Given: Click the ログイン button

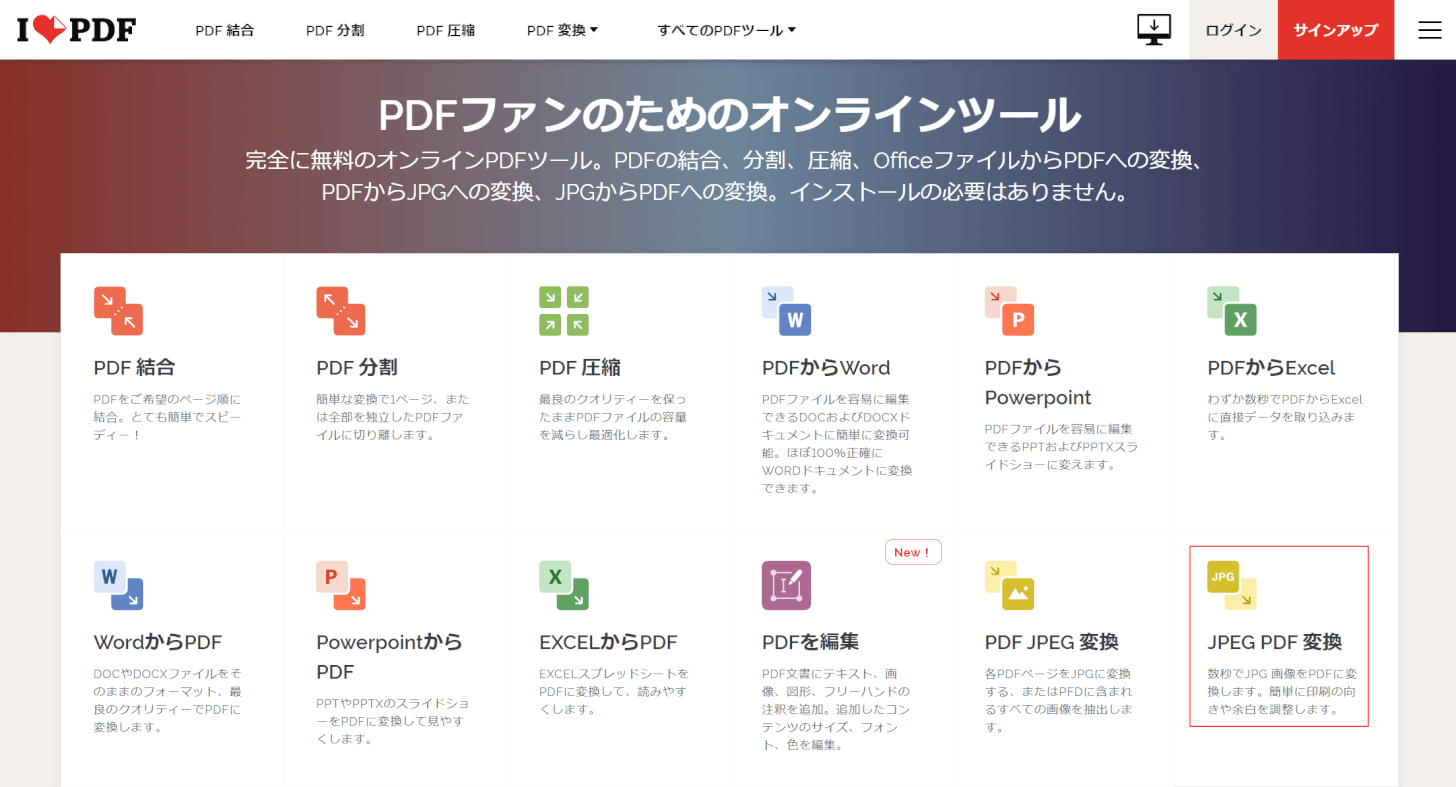Looking at the screenshot, I should coord(1233,30).
